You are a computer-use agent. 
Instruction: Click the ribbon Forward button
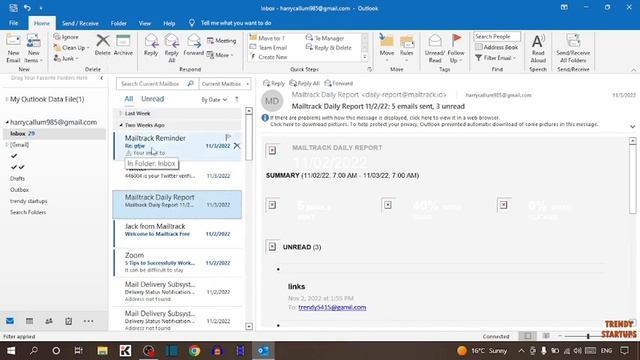193,45
